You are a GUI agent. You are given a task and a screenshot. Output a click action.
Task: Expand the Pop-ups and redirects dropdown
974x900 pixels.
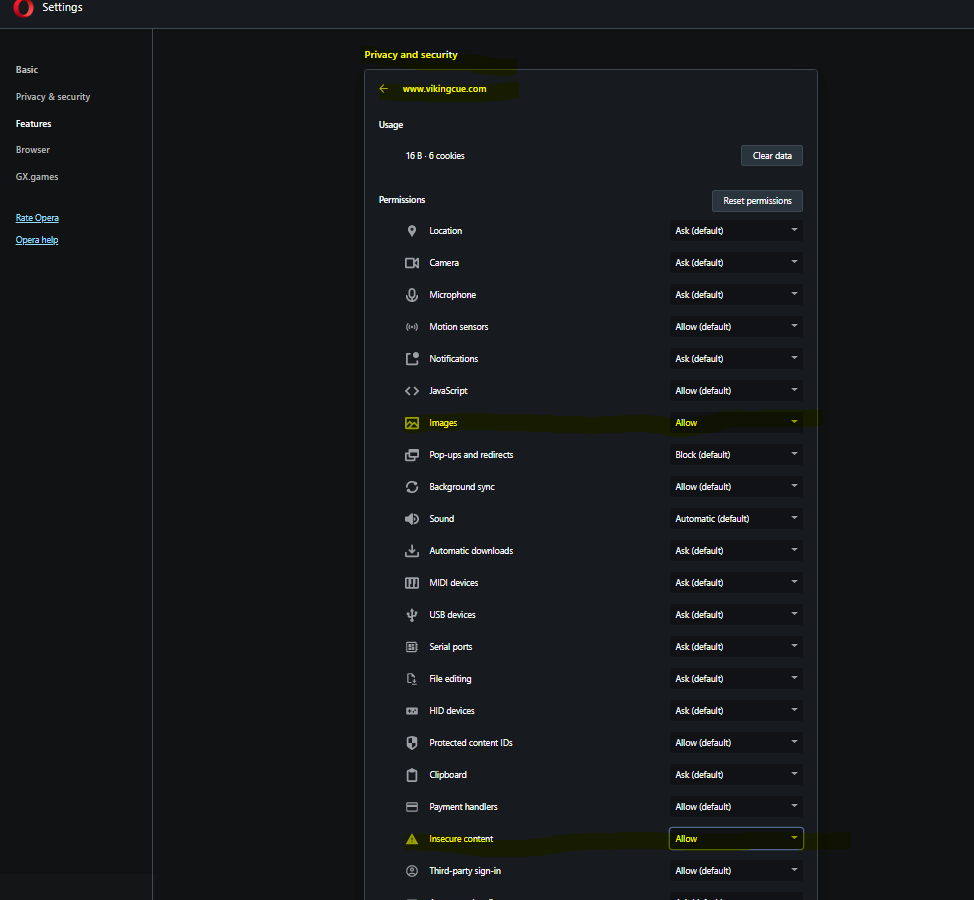pos(736,455)
